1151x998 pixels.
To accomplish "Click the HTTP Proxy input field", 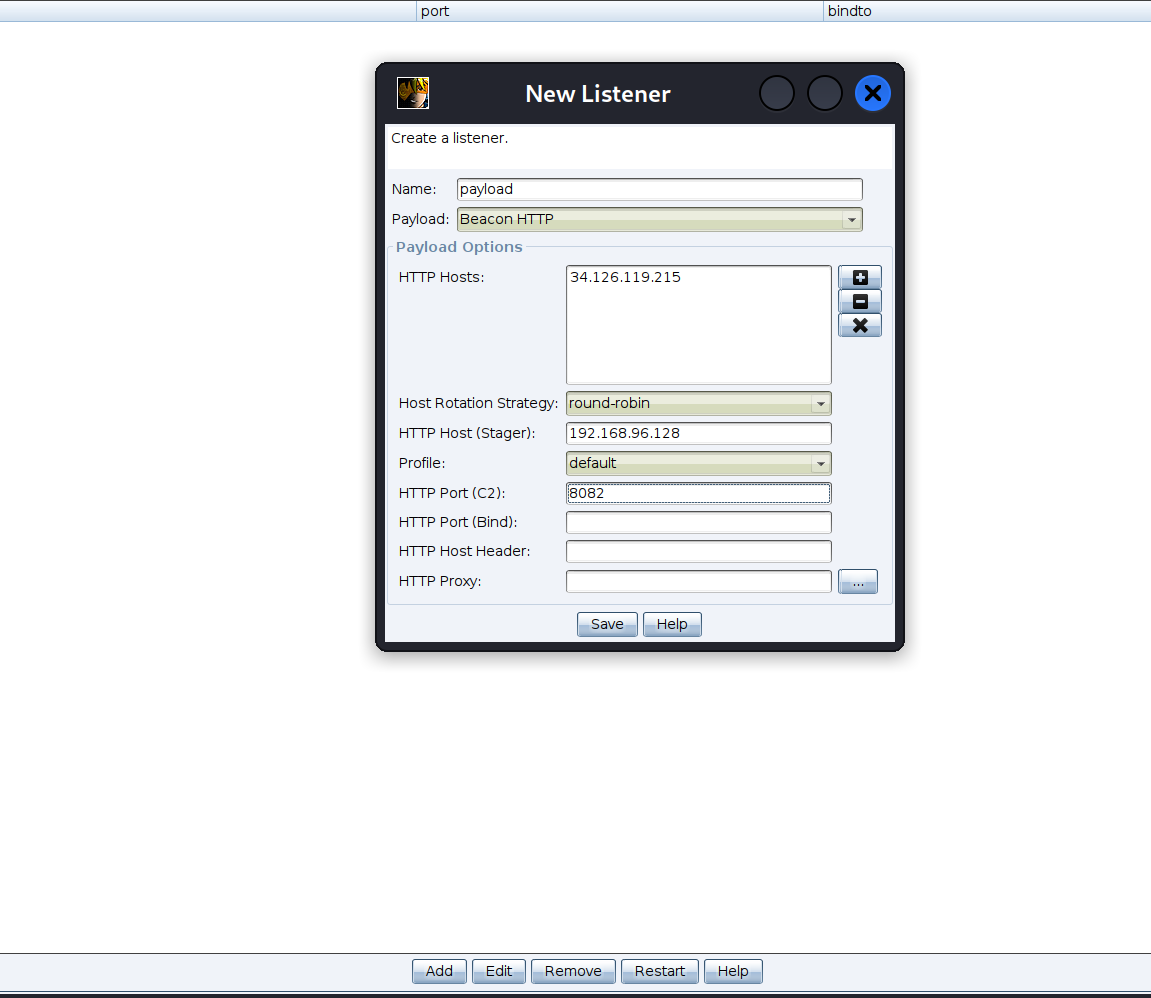I will [698, 581].
